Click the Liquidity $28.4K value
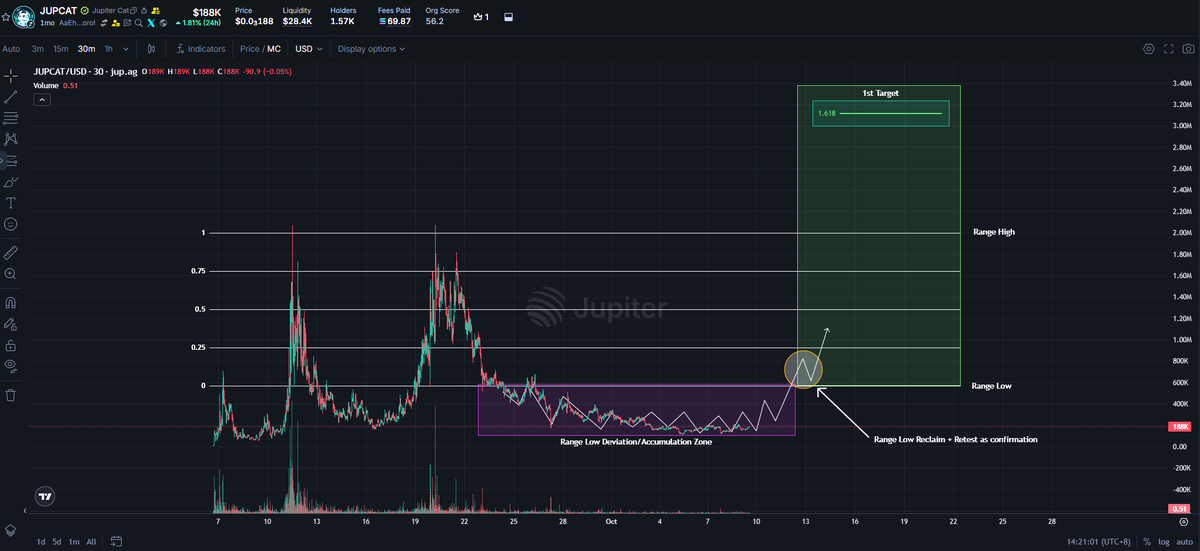 click(297, 21)
